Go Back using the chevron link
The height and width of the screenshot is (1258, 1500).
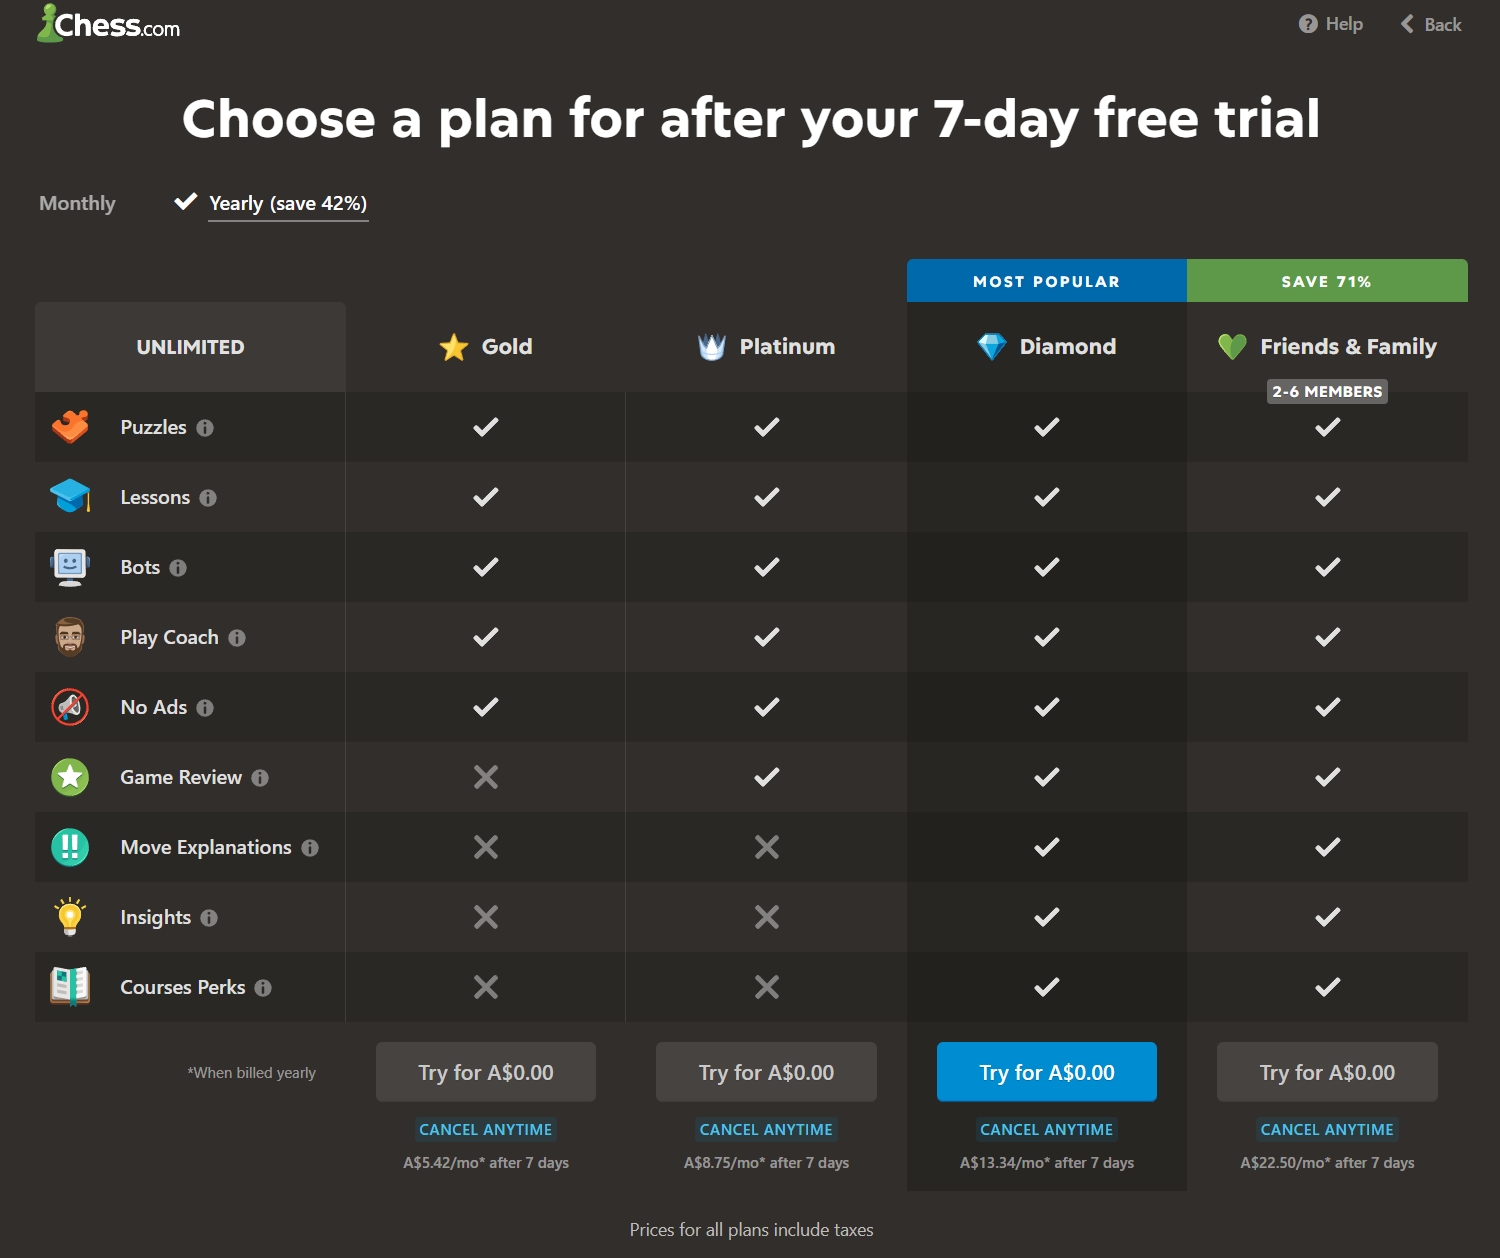tap(1431, 24)
